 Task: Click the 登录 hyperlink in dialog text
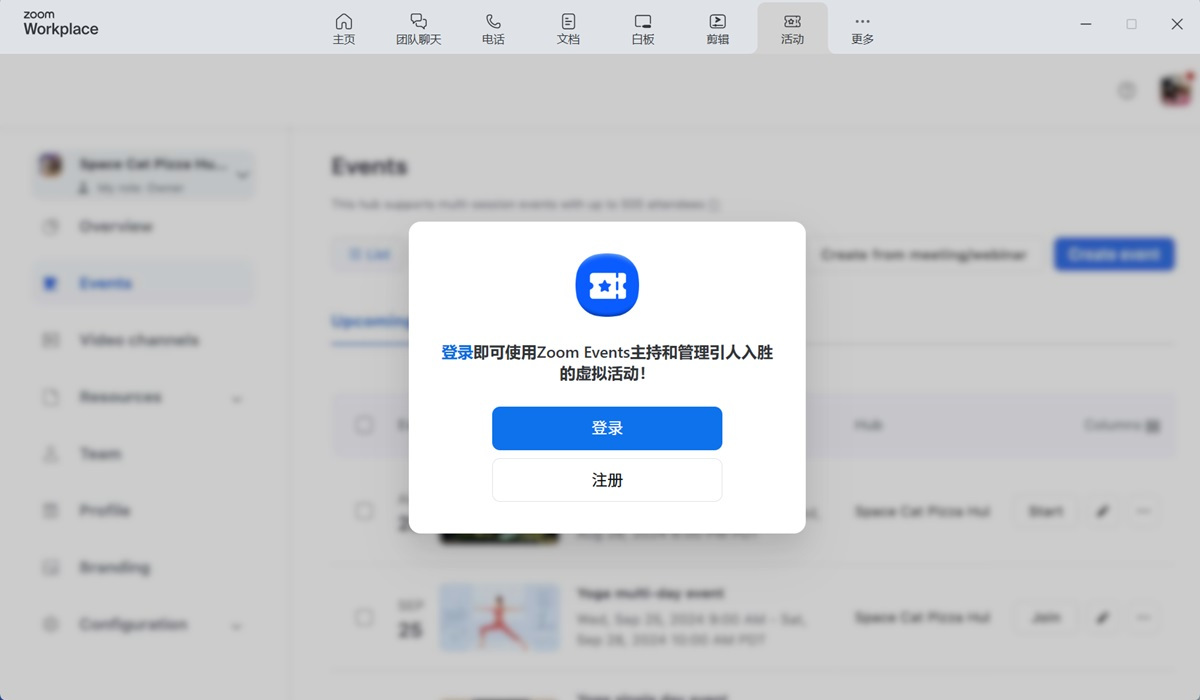(457, 353)
